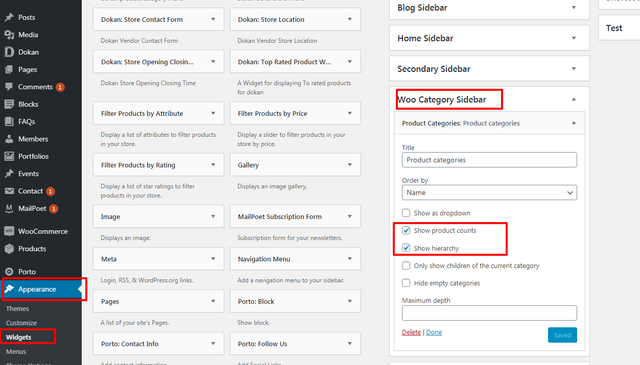This screenshot has width=640, height=365.
Task: Click the MailPoet notification count badge
Action: click(53, 209)
